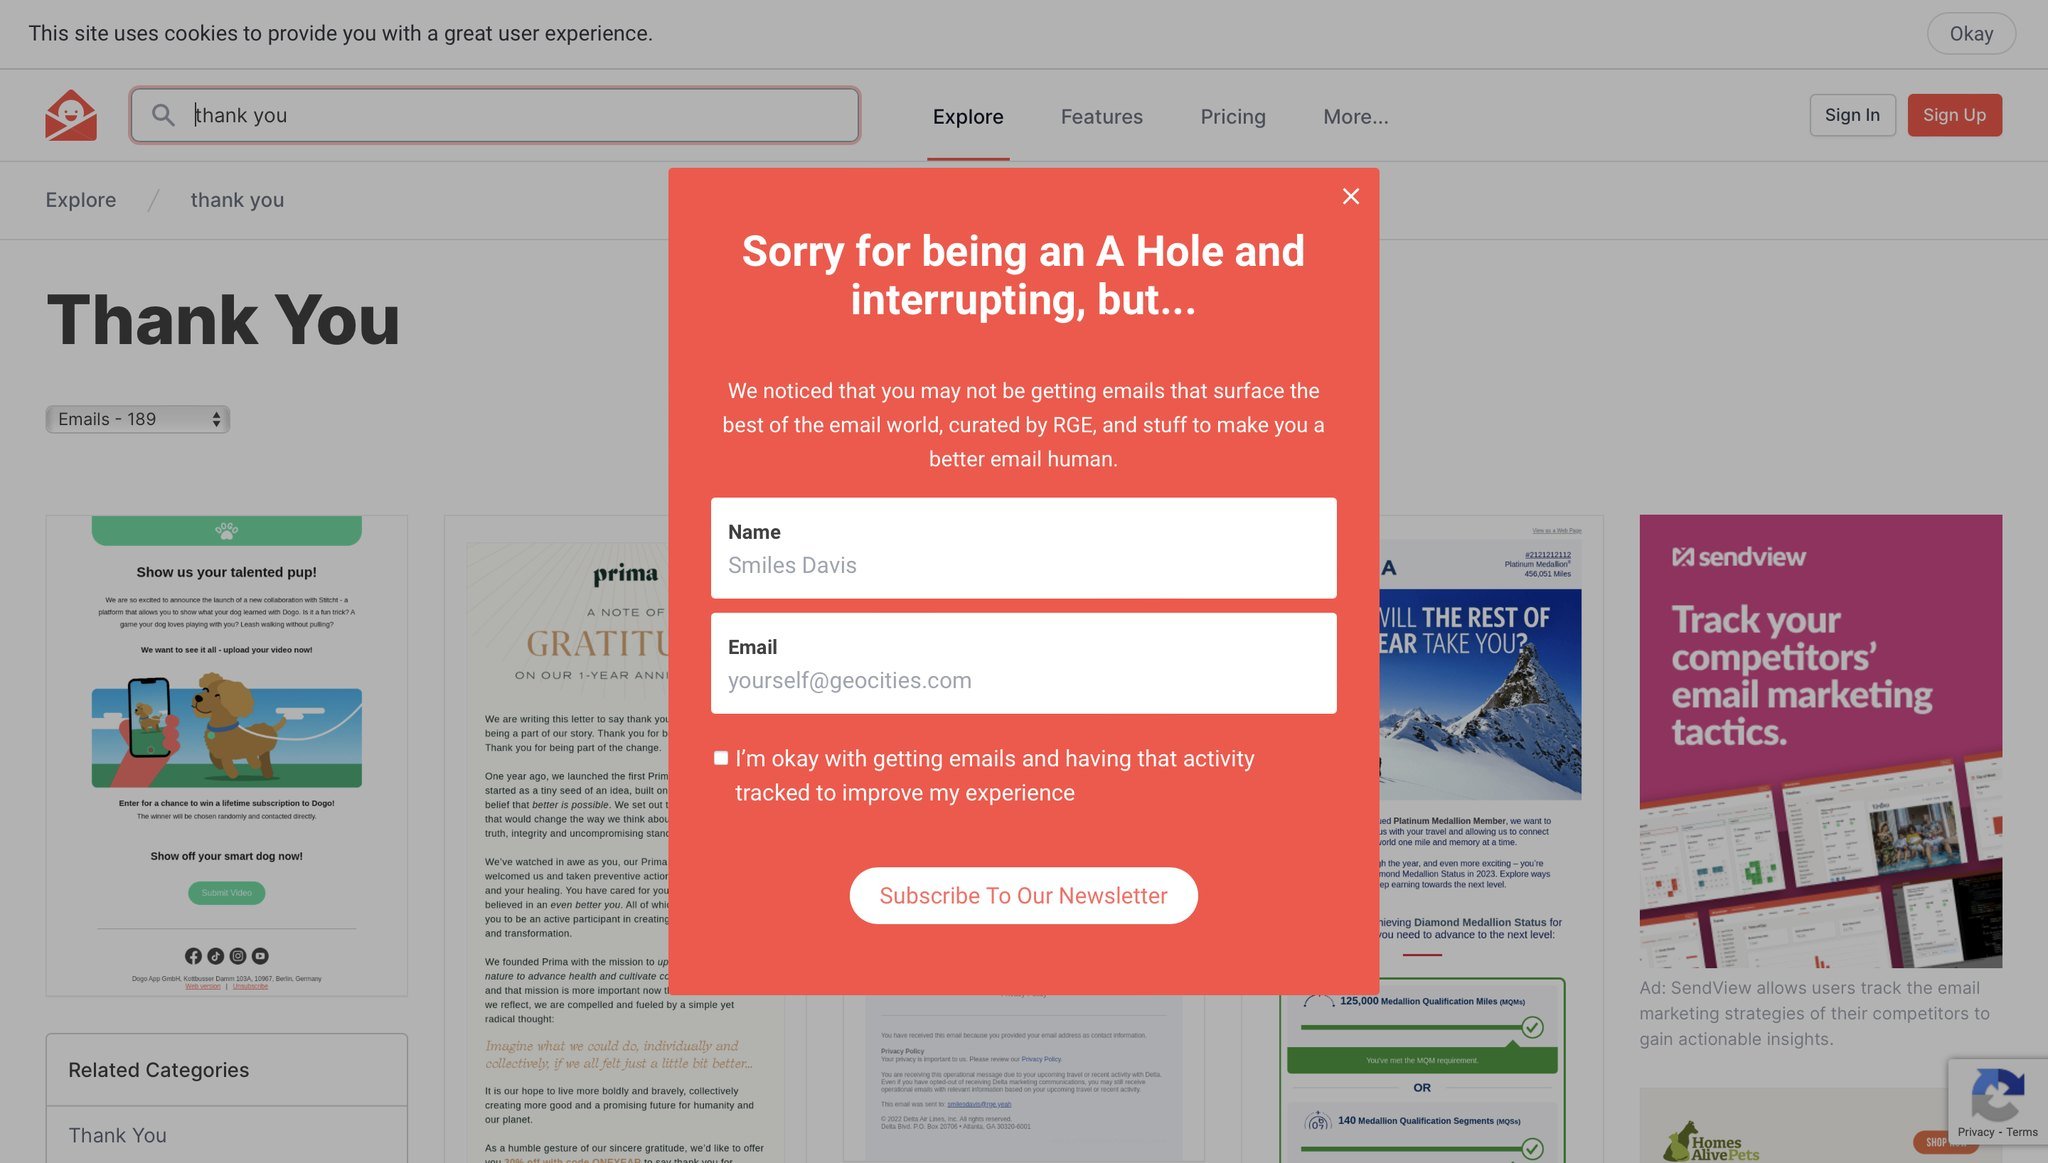2048x1163 pixels.
Task: Open the More... navigation dropdown
Action: 1356,115
